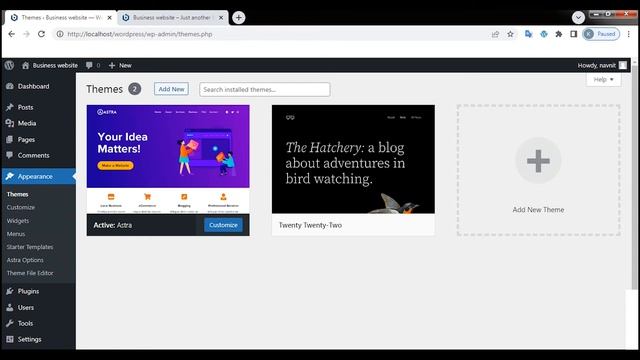Reload the current page
Image resolution: width=640 pixels, height=360 pixels.
point(41,34)
